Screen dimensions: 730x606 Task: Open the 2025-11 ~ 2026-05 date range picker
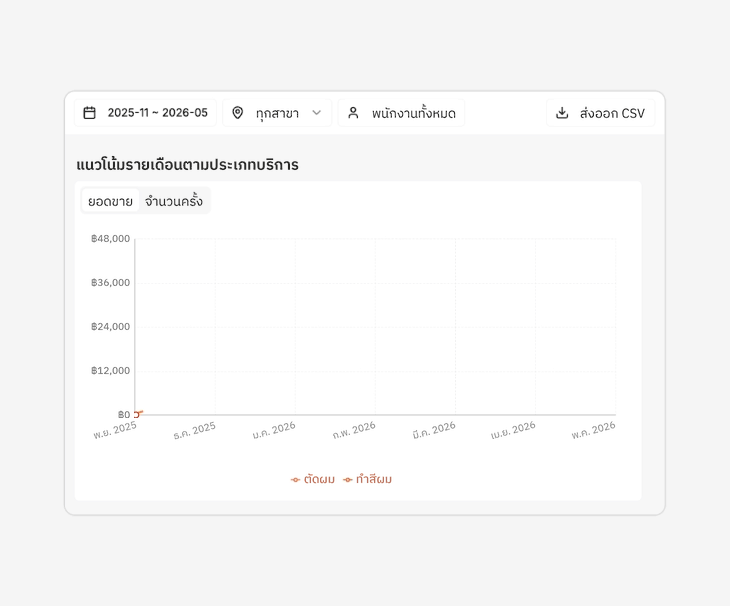click(x=145, y=113)
